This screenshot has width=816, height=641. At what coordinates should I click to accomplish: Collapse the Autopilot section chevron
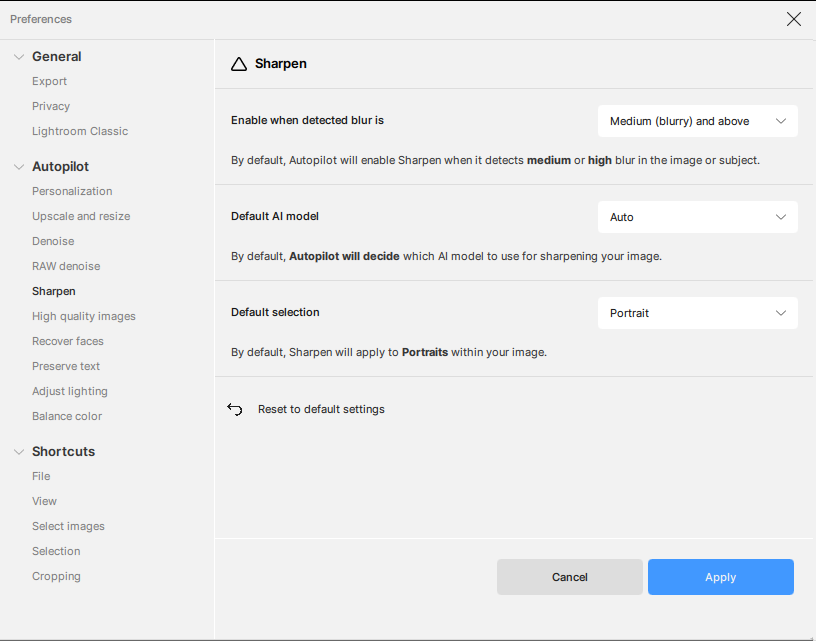pos(18,167)
